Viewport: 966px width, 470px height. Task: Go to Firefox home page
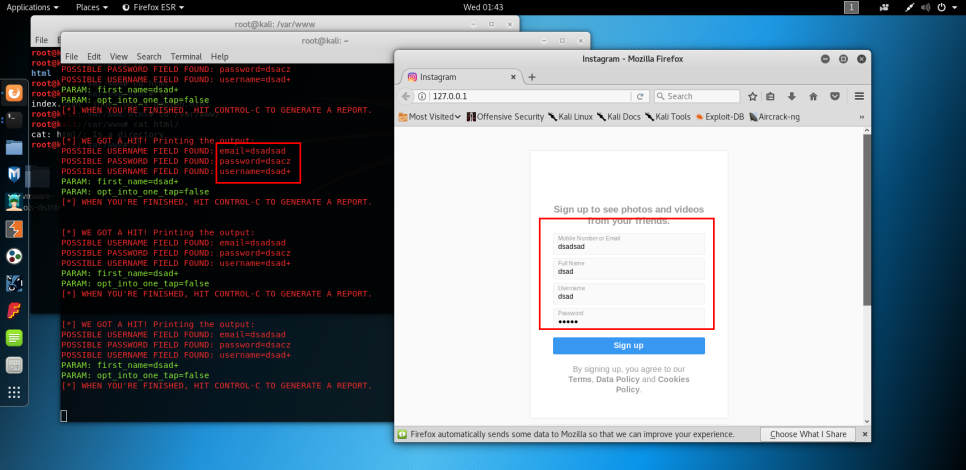(813, 97)
